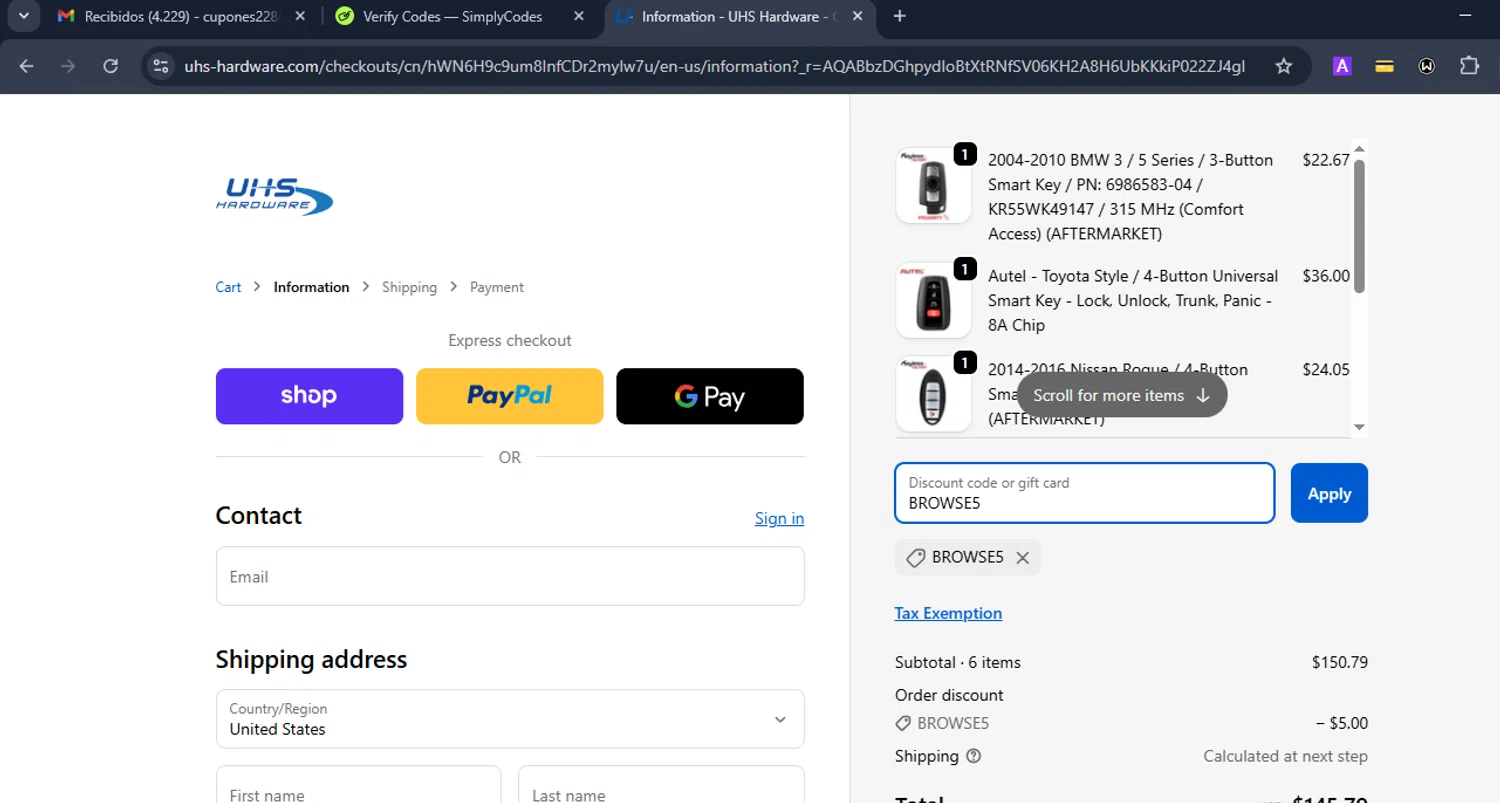1500x803 pixels.
Task: Reload the checkout page
Action: pos(111,66)
